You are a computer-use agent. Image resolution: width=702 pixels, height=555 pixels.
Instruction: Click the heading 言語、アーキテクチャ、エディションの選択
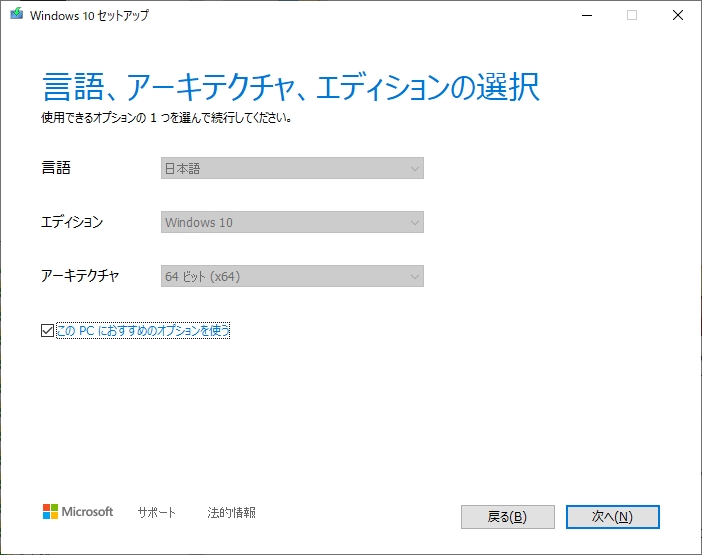pyautogui.click(x=291, y=87)
